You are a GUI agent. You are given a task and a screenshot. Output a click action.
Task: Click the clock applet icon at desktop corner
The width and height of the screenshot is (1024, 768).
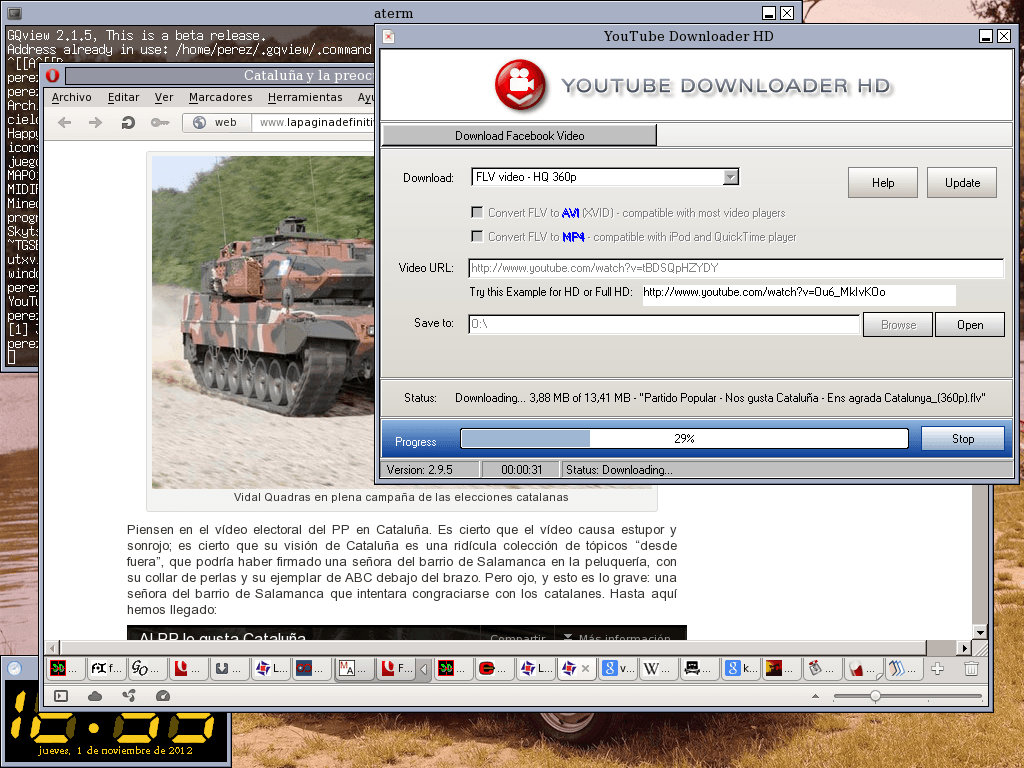(14, 668)
